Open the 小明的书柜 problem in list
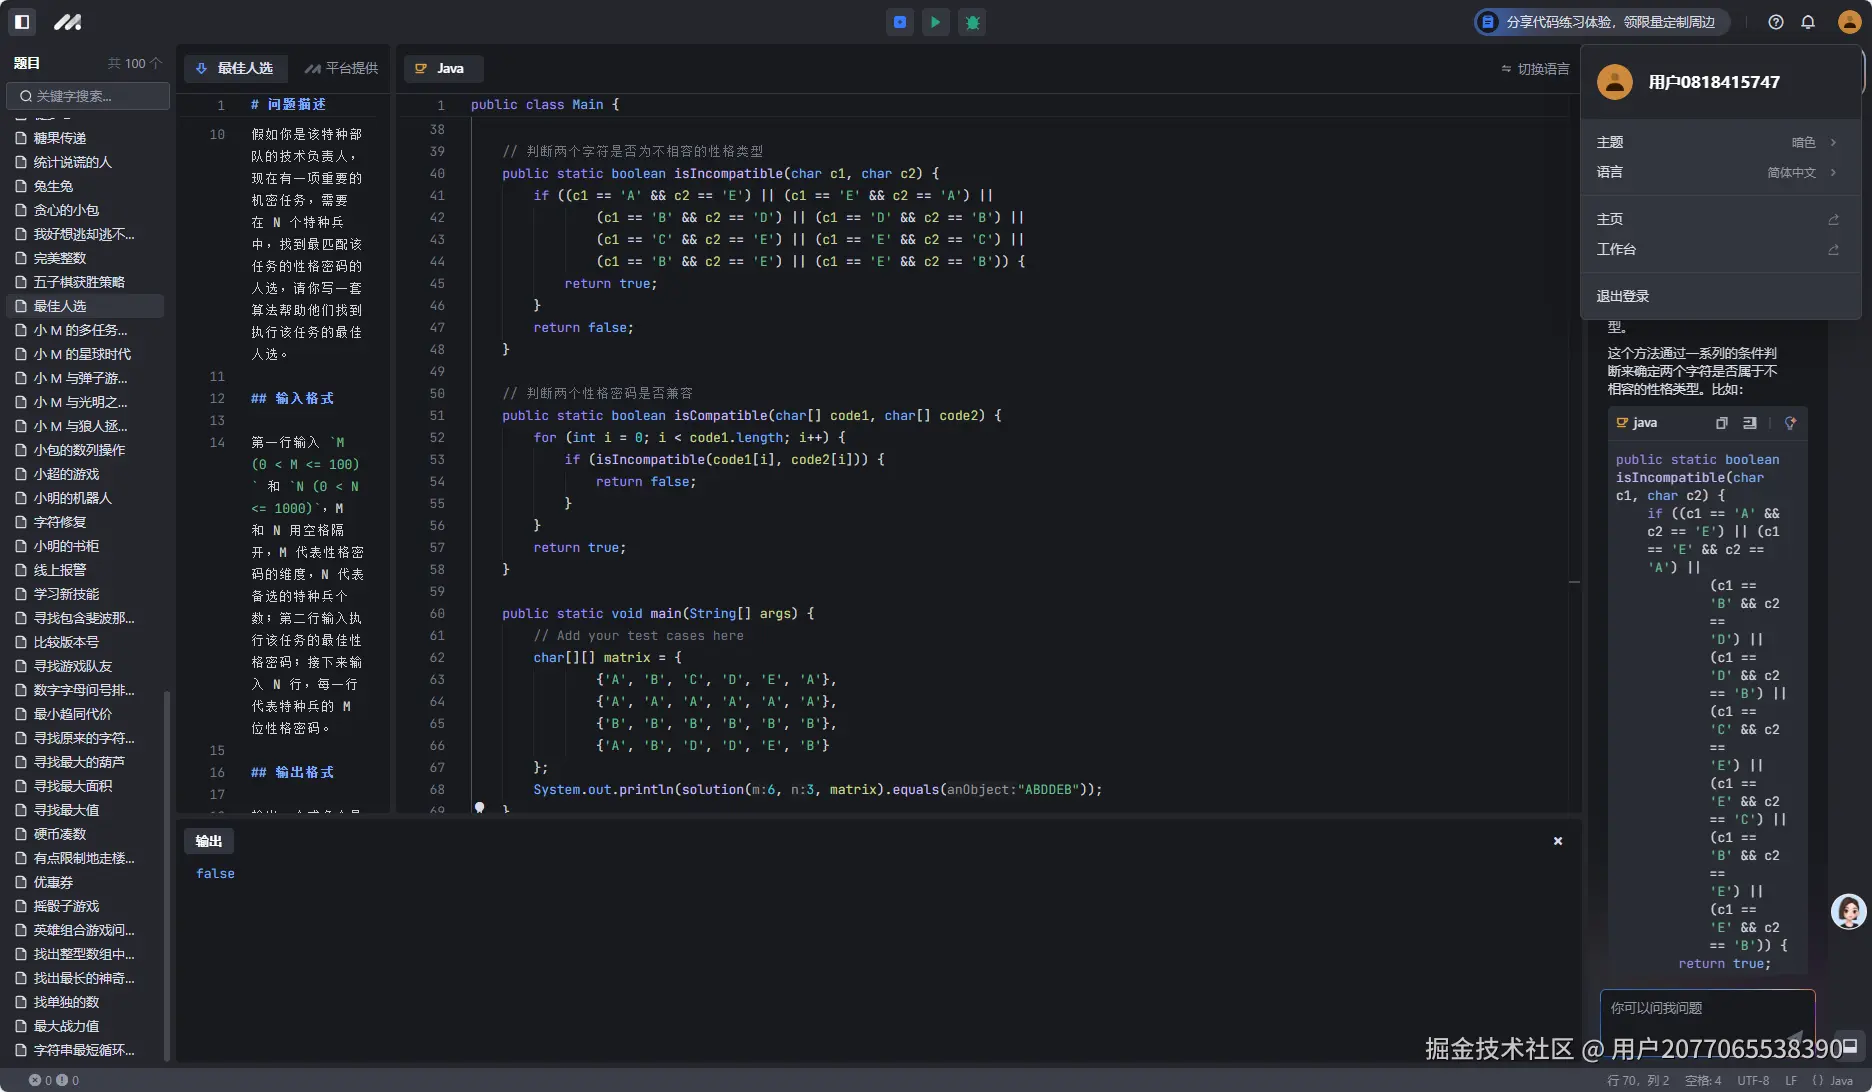 [x=66, y=546]
